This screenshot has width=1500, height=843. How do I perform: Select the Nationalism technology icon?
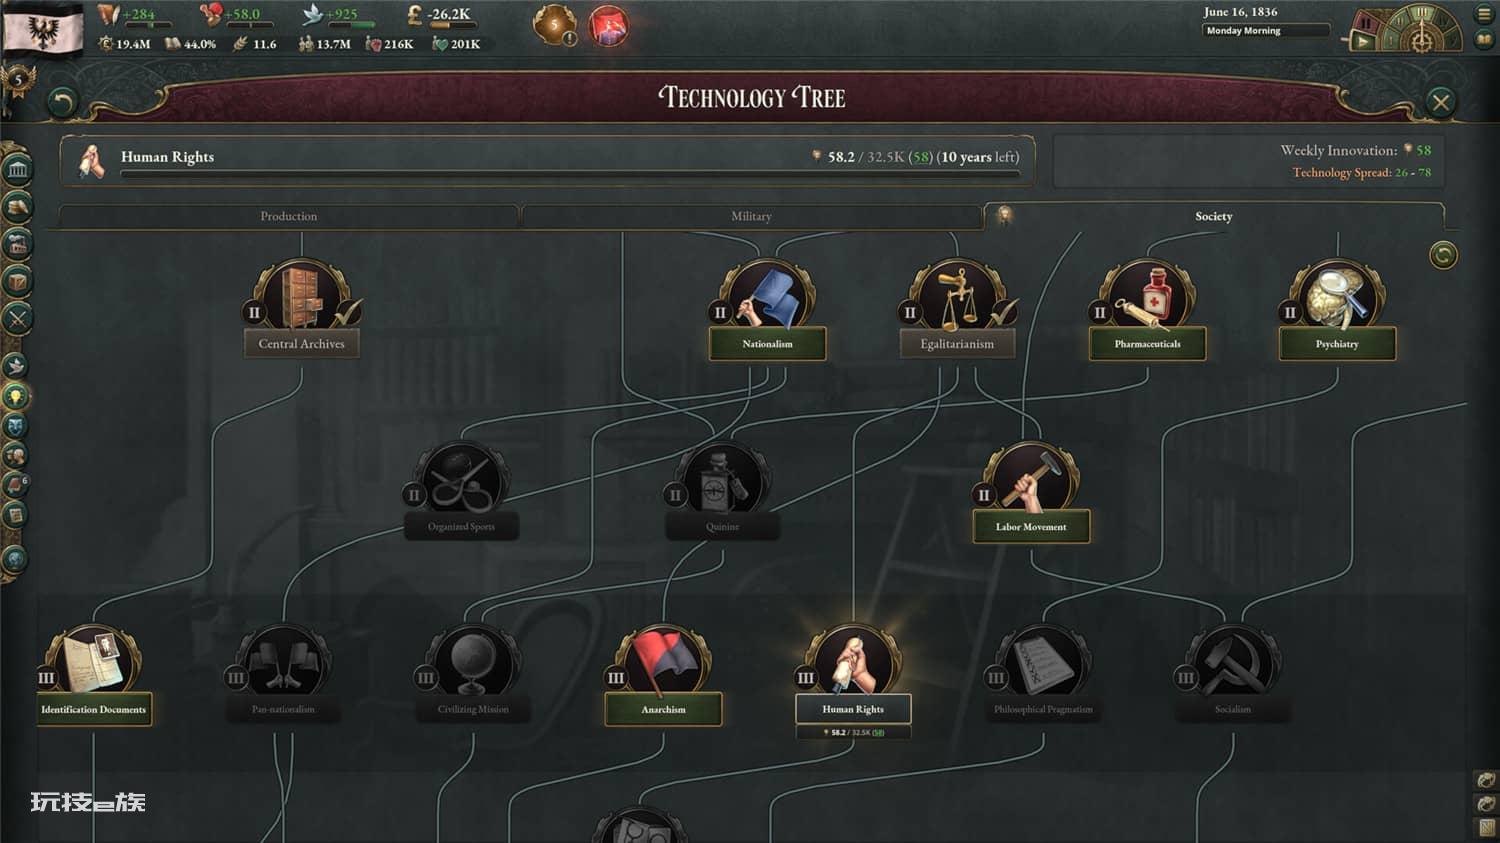767,296
